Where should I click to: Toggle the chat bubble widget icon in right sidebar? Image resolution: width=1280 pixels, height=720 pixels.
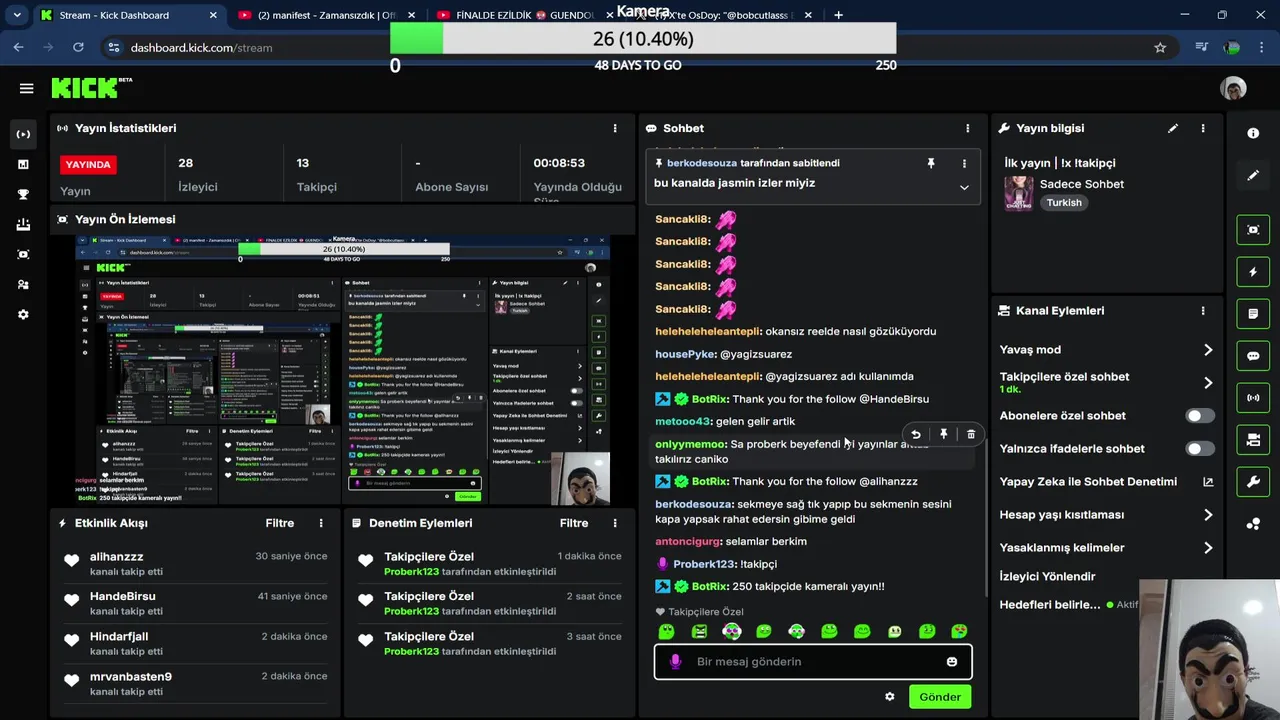tap(1253, 356)
